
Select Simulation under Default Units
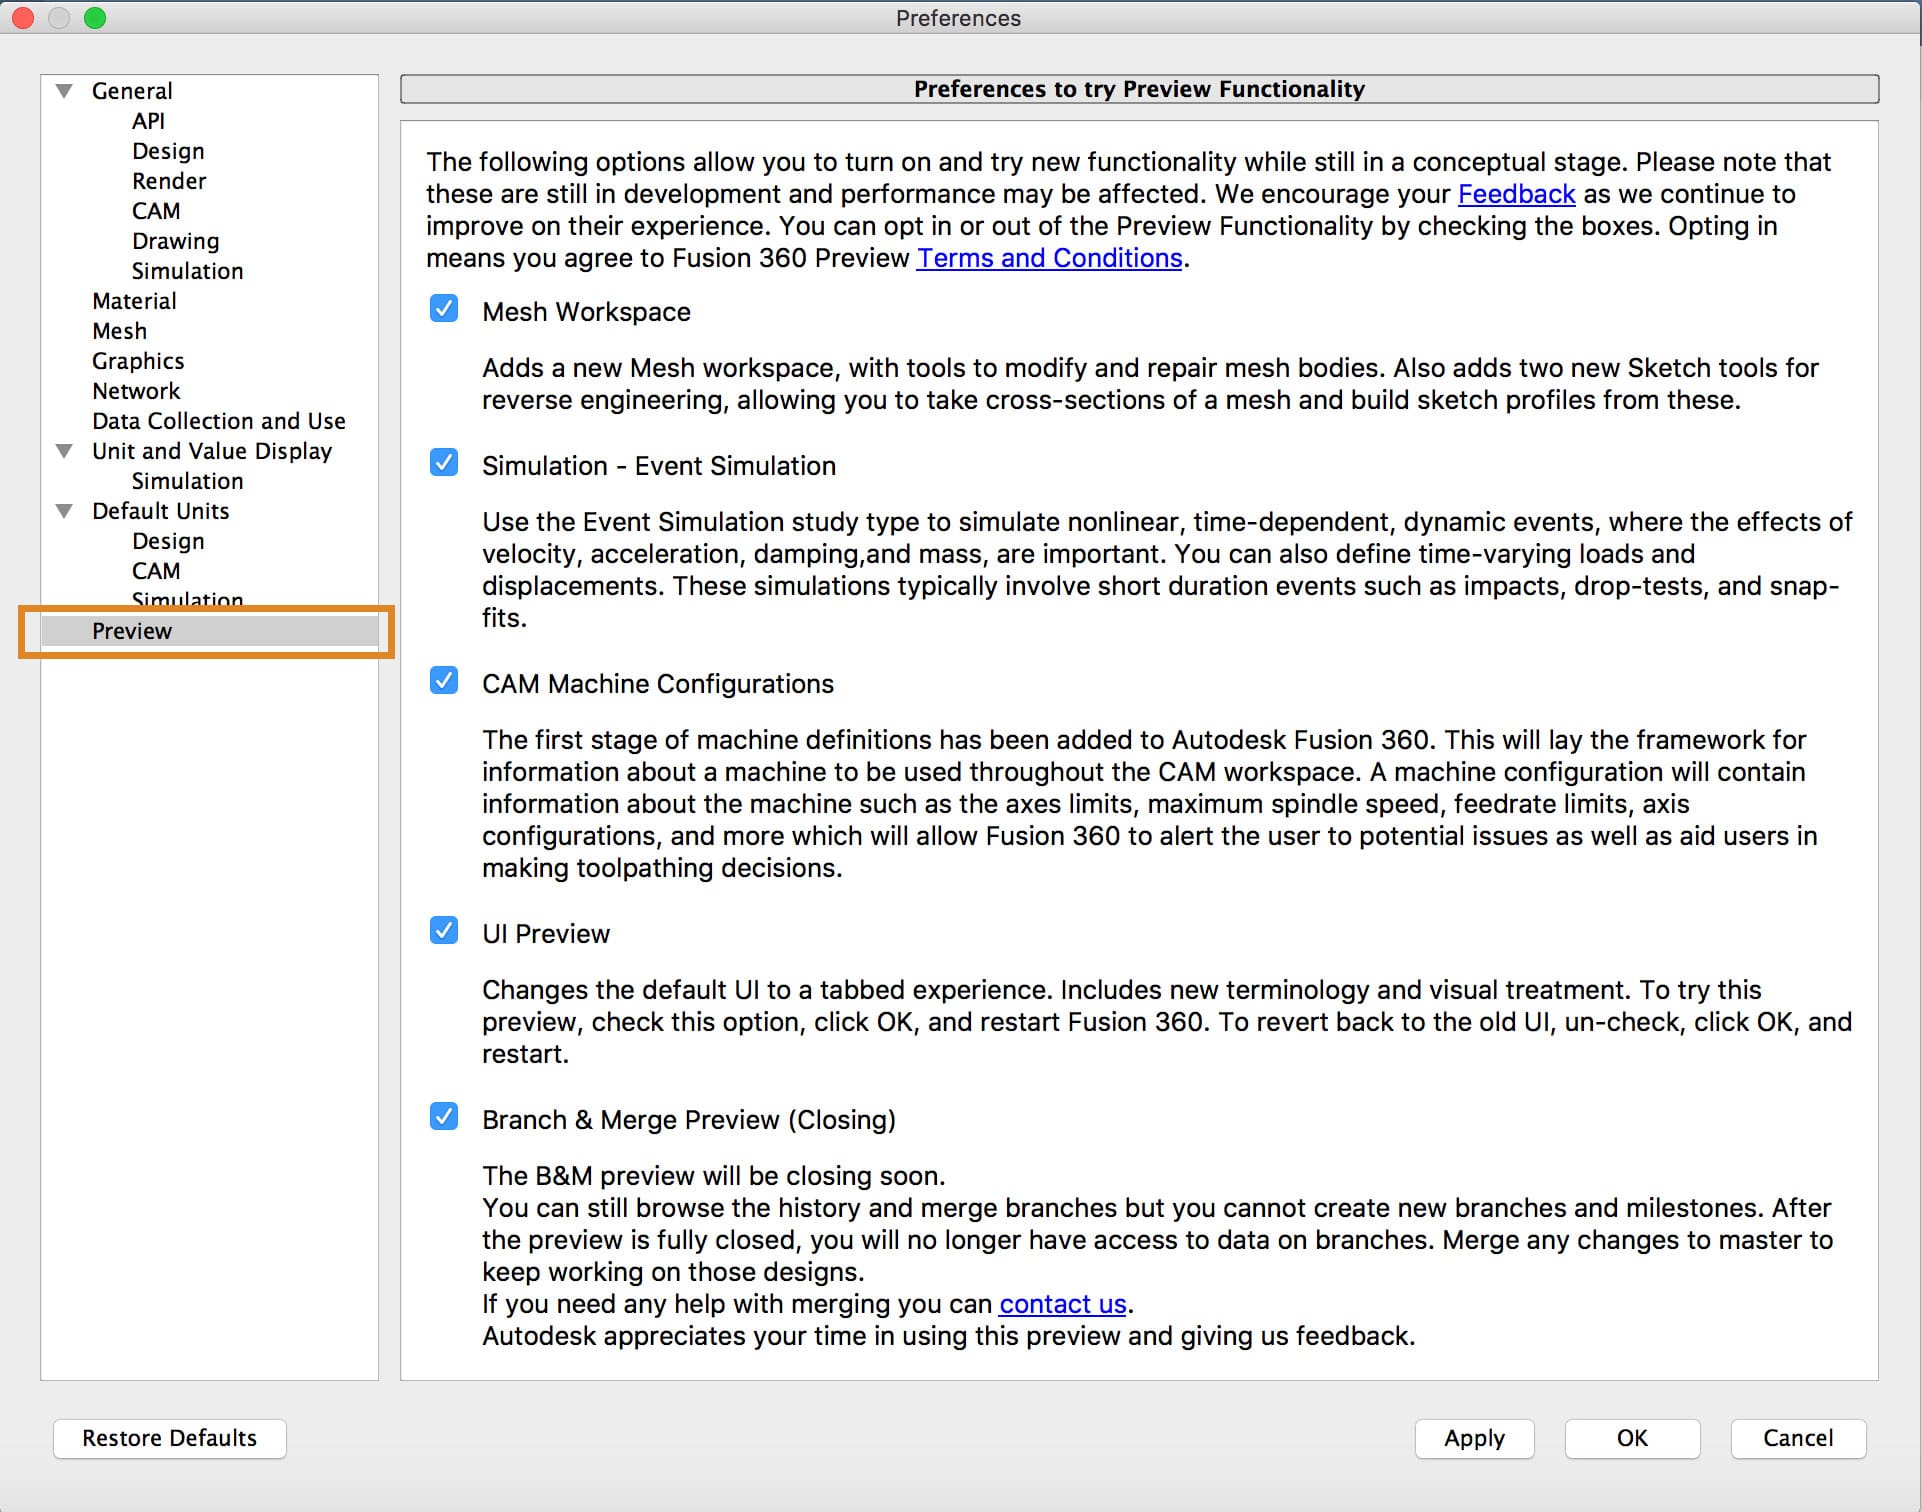(187, 600)
